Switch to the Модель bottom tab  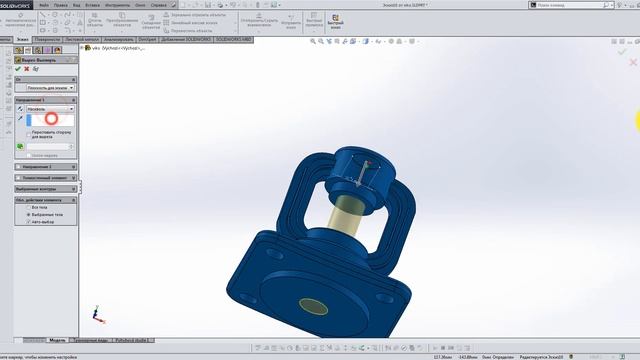point(57,340)
